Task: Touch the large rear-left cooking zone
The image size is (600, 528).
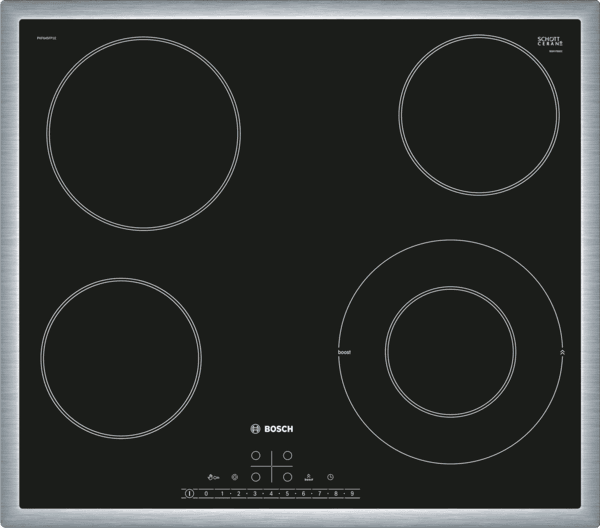Action: (143, 133)
